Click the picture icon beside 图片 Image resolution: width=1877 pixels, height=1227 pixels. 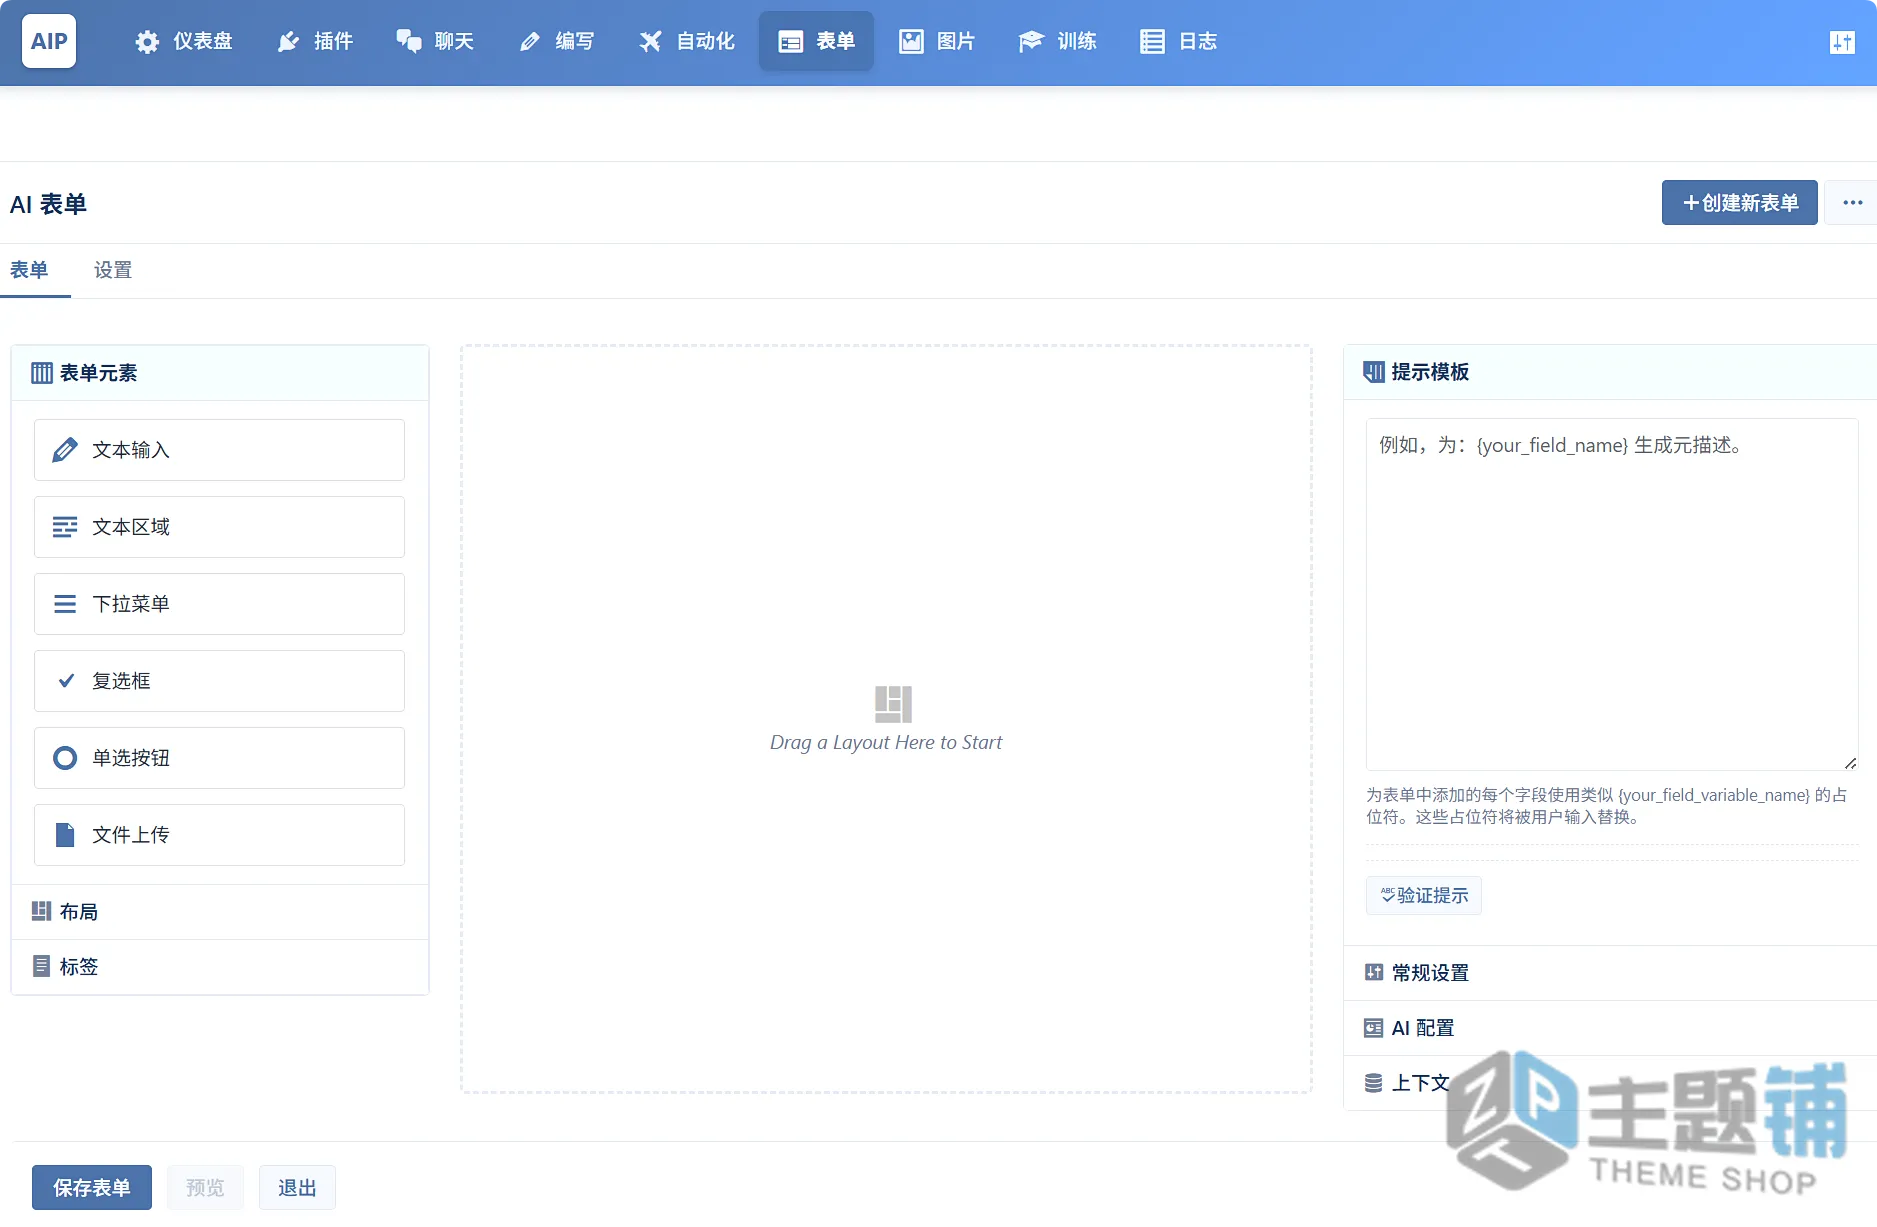click(911, 42)
